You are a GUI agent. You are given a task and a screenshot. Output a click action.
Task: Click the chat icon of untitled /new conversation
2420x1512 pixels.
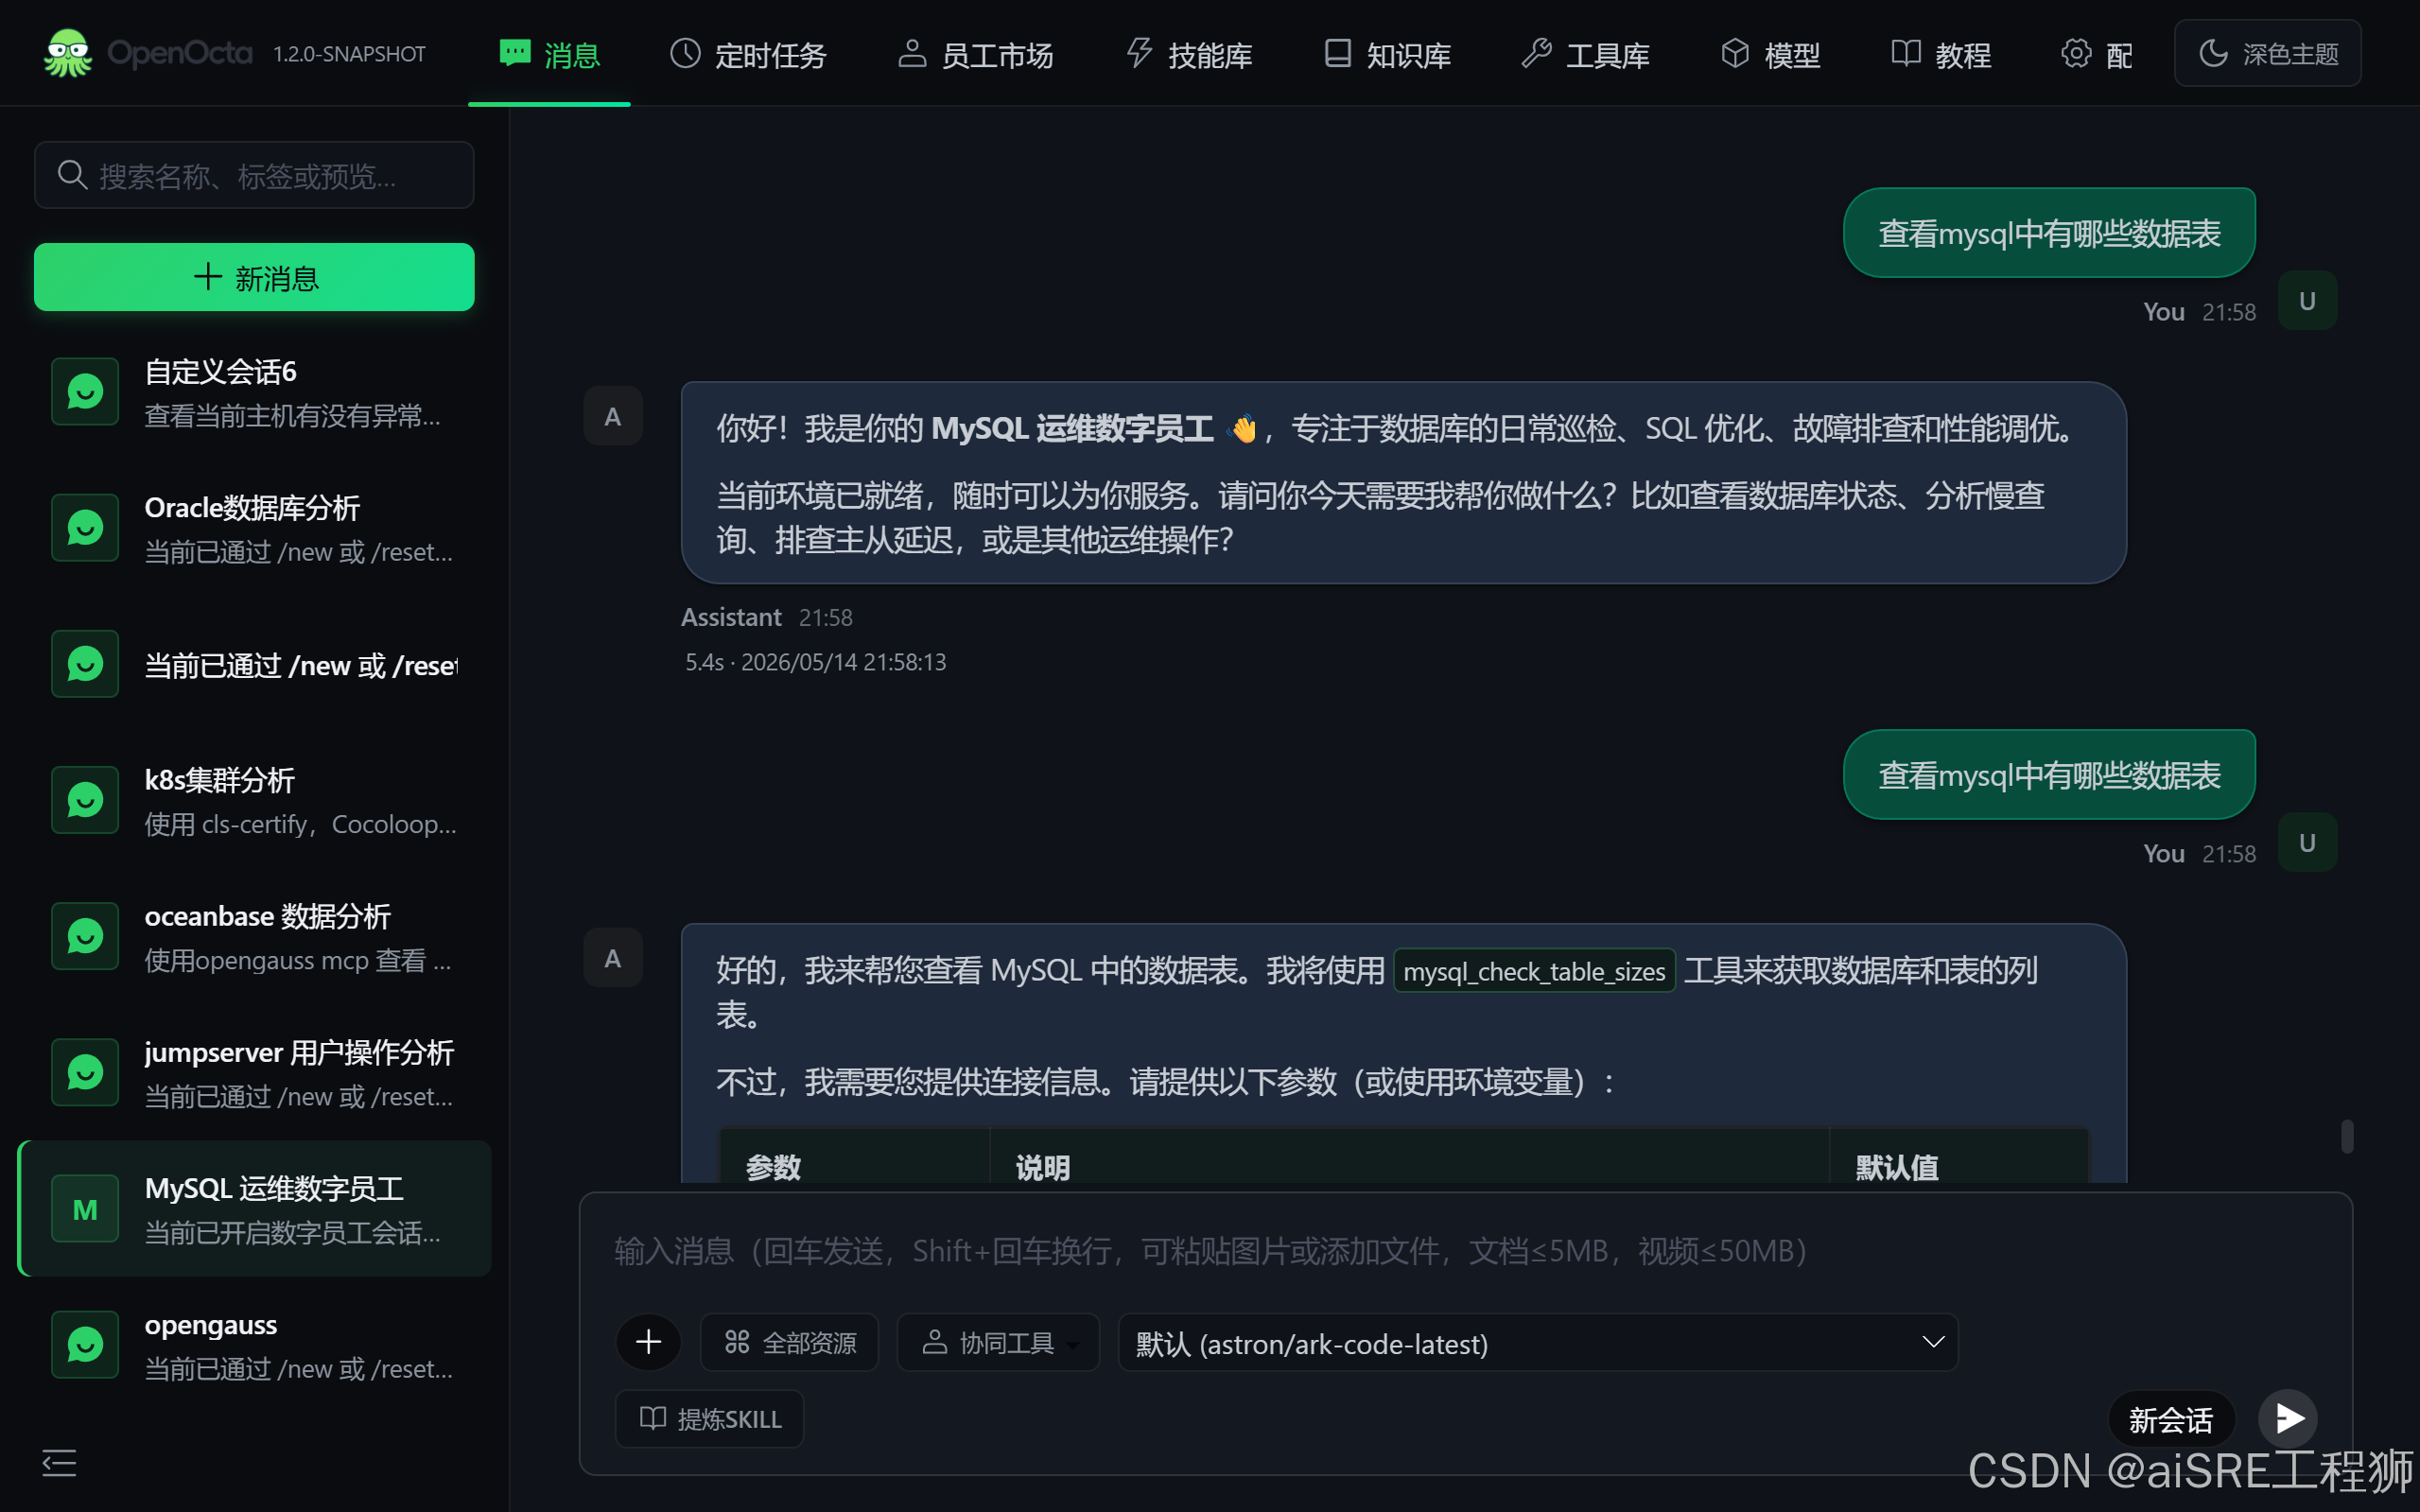pos(85,664)
